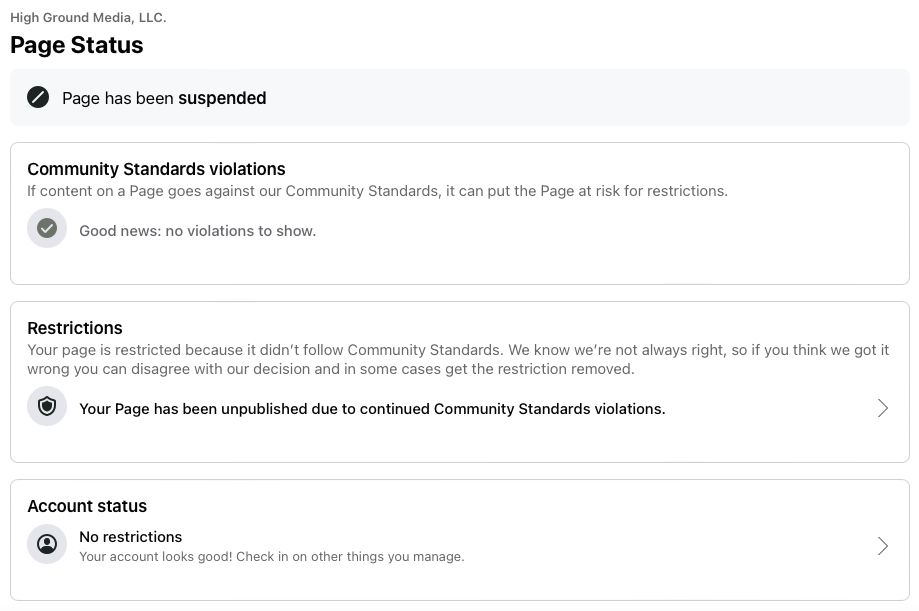The height and width of the screenshot is (611, 919).
Task: Click the profile icon under Account status
Action: [x=47, y=545]
